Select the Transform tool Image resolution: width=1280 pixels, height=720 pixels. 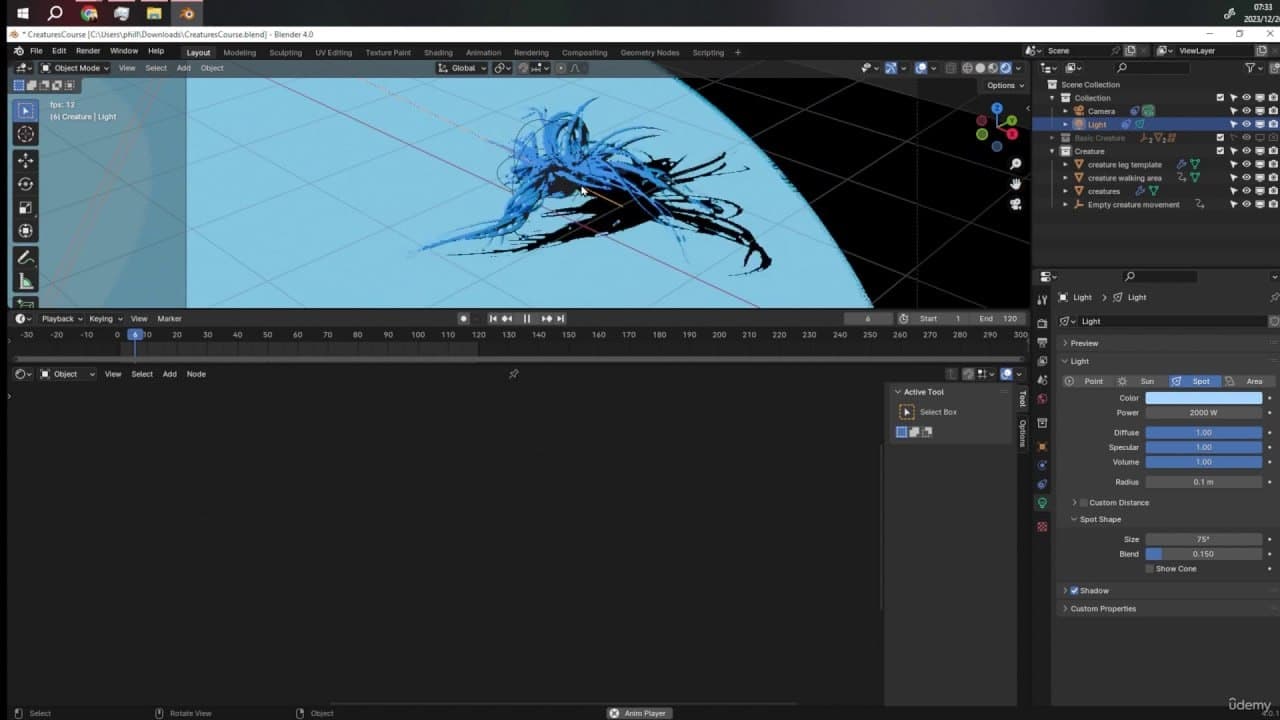[x=26, y=232]
